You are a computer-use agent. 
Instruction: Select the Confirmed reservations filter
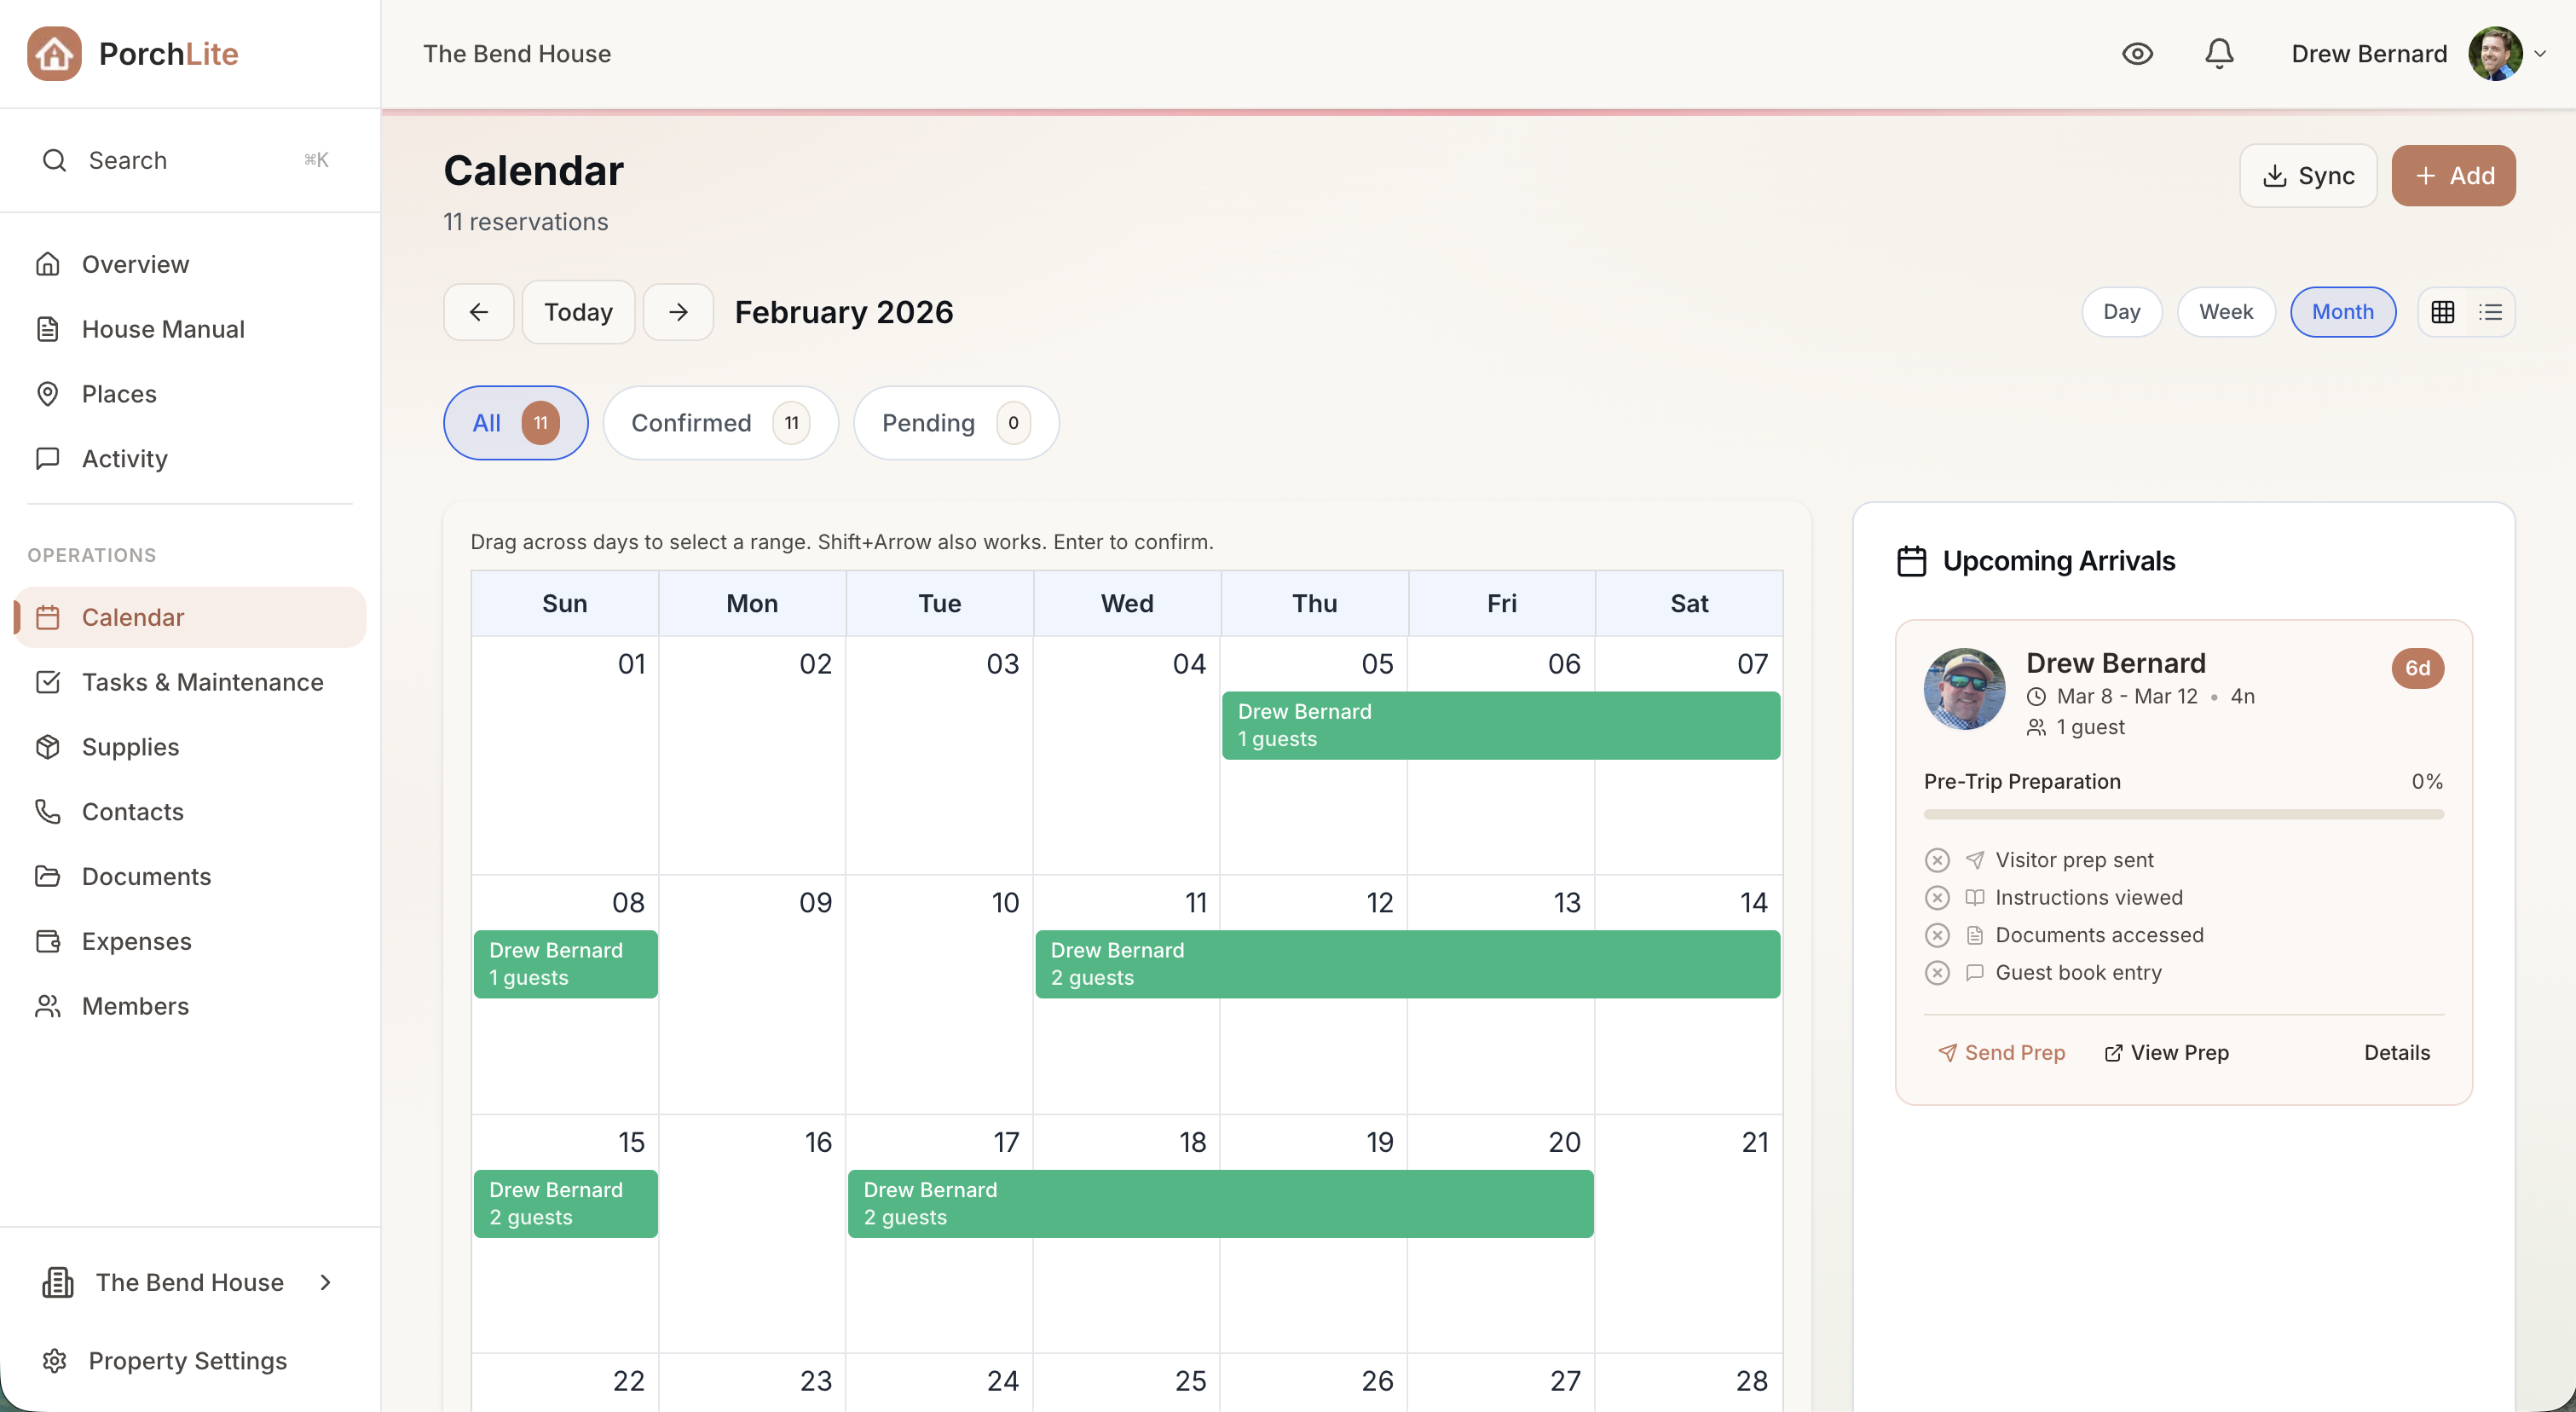click(720, 422)
